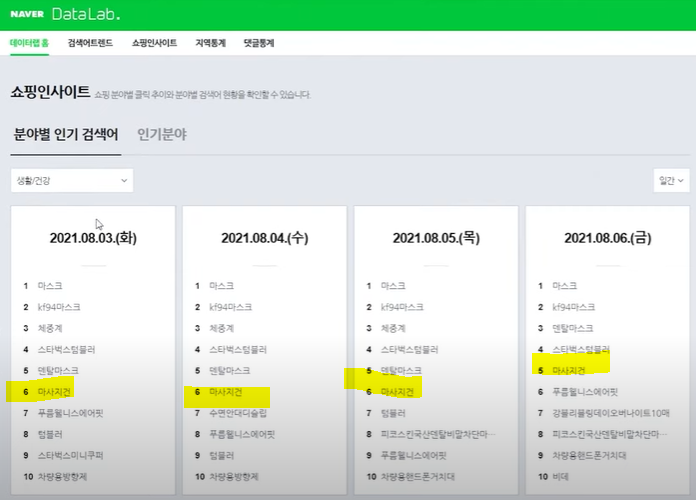The image size is (696, 500).
Task: Select 스타벅스텀블러 on 2021.08.06
Action: click(x=581, y=350)
